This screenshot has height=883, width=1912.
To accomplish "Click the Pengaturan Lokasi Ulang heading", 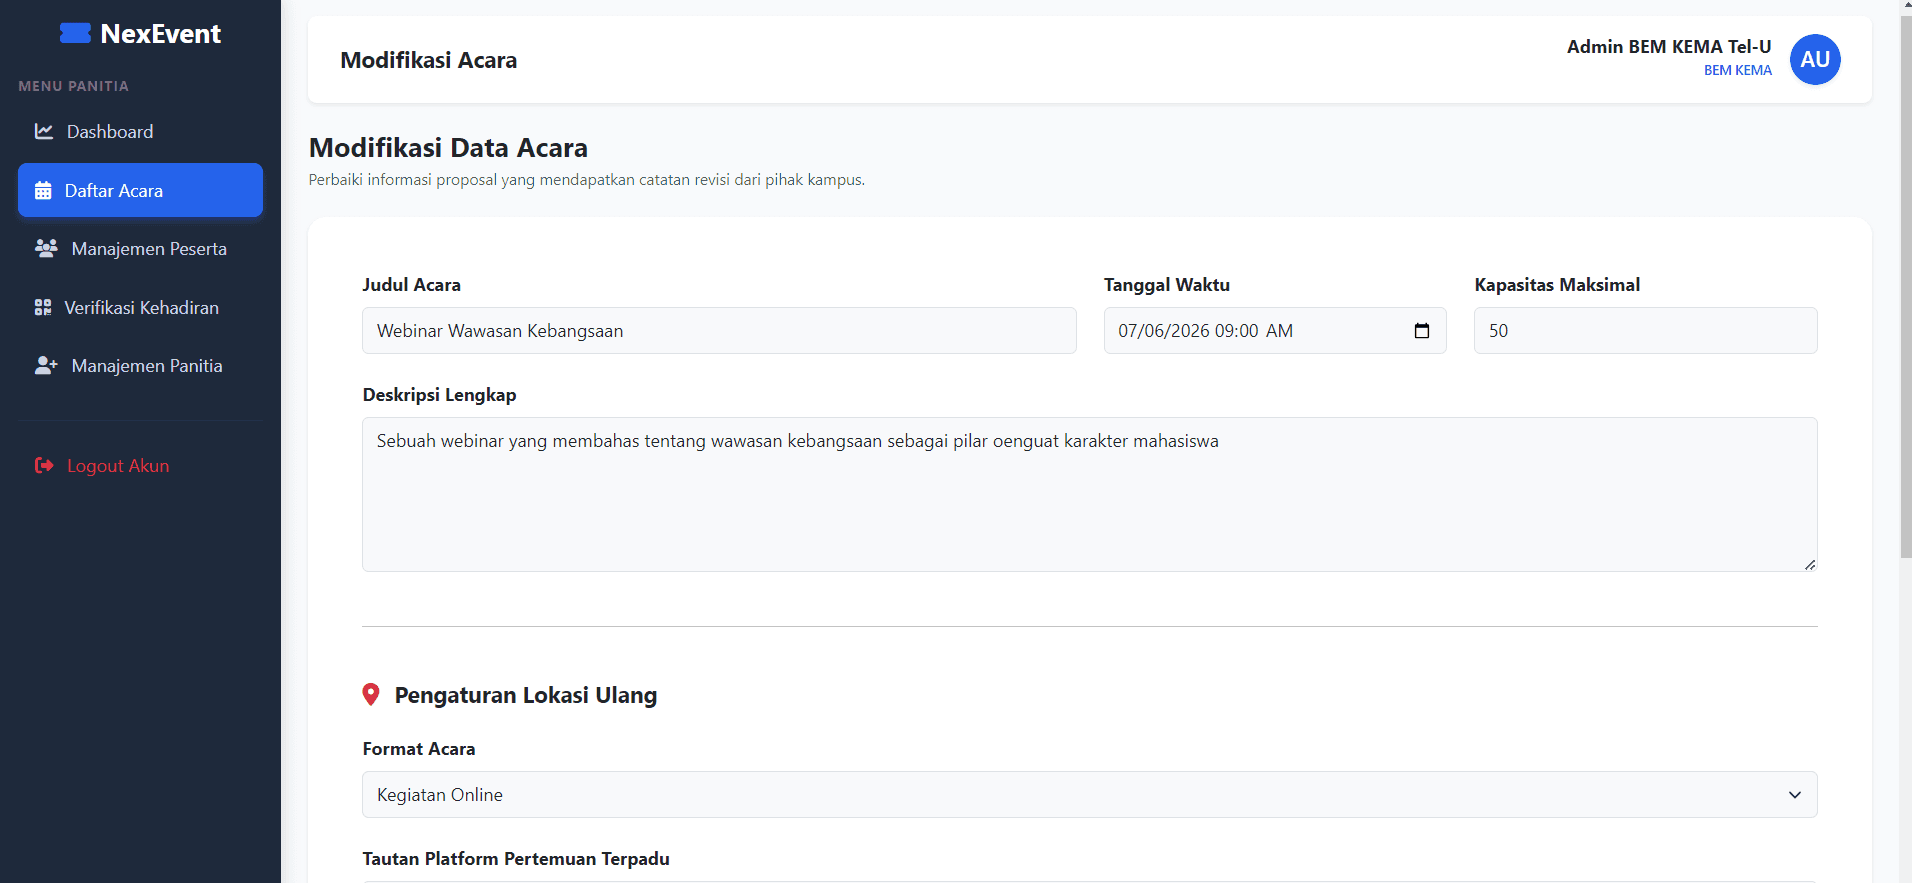I will (526, 695).
